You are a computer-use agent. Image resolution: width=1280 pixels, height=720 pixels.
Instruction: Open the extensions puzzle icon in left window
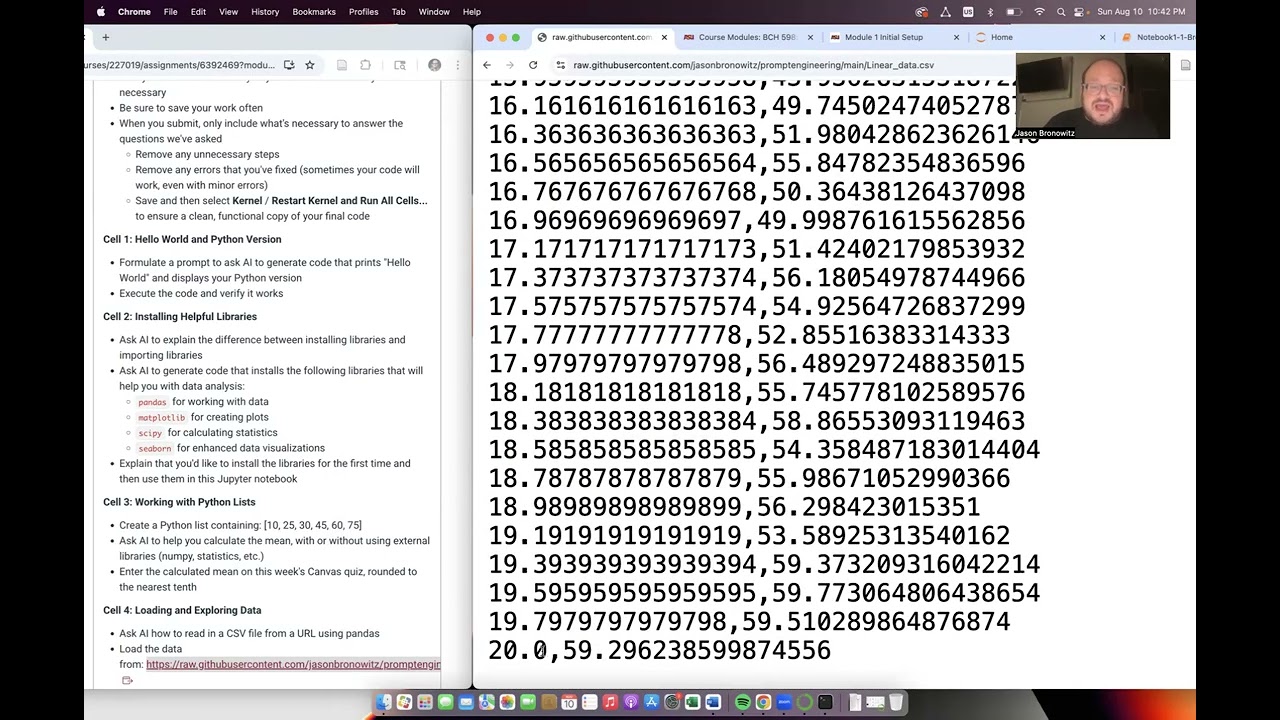coord(365,65)
